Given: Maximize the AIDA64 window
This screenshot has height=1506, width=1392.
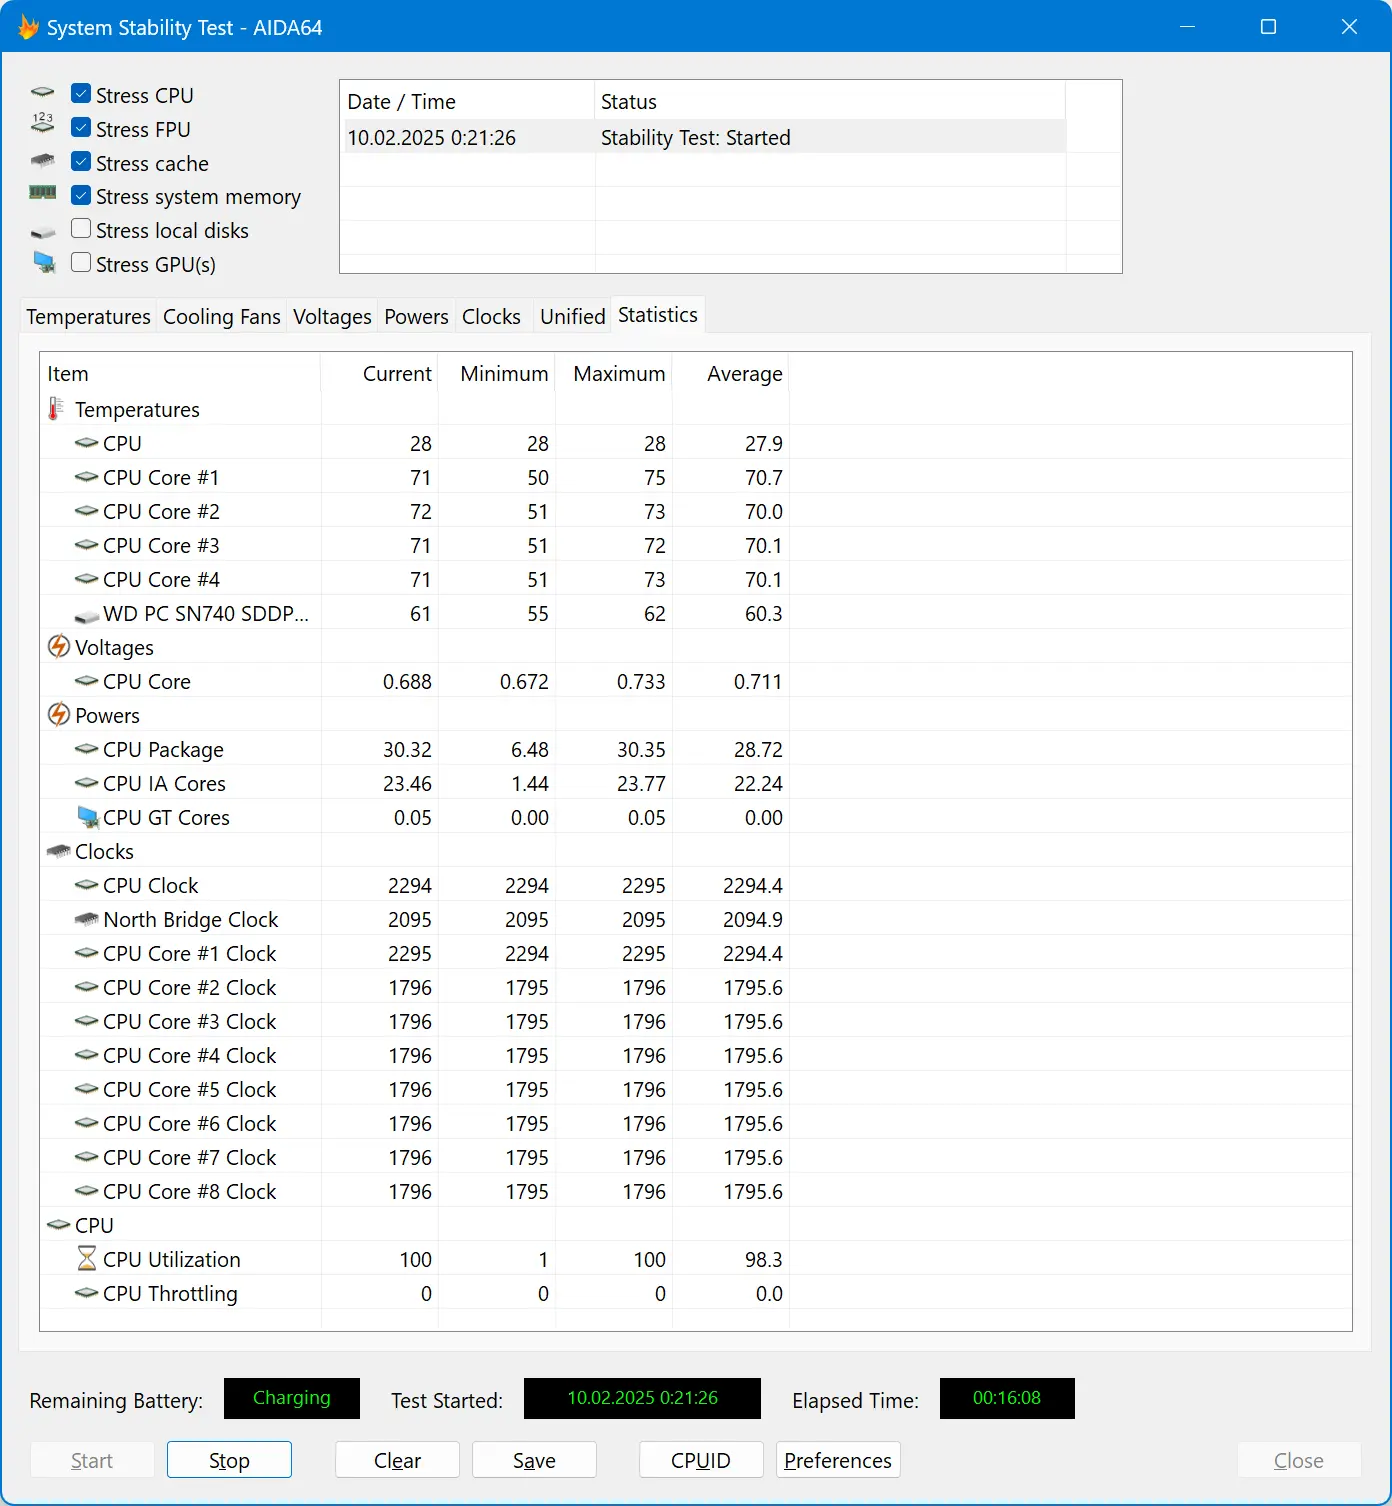Looking at the screenshot, I should click(x=1268, y=27).
